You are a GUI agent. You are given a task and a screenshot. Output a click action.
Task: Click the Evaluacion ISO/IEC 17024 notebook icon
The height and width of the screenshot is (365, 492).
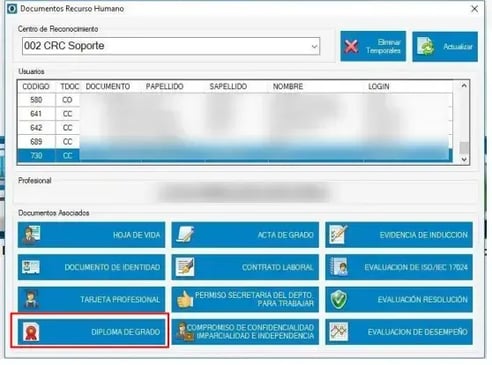click(x=339, y=267)
